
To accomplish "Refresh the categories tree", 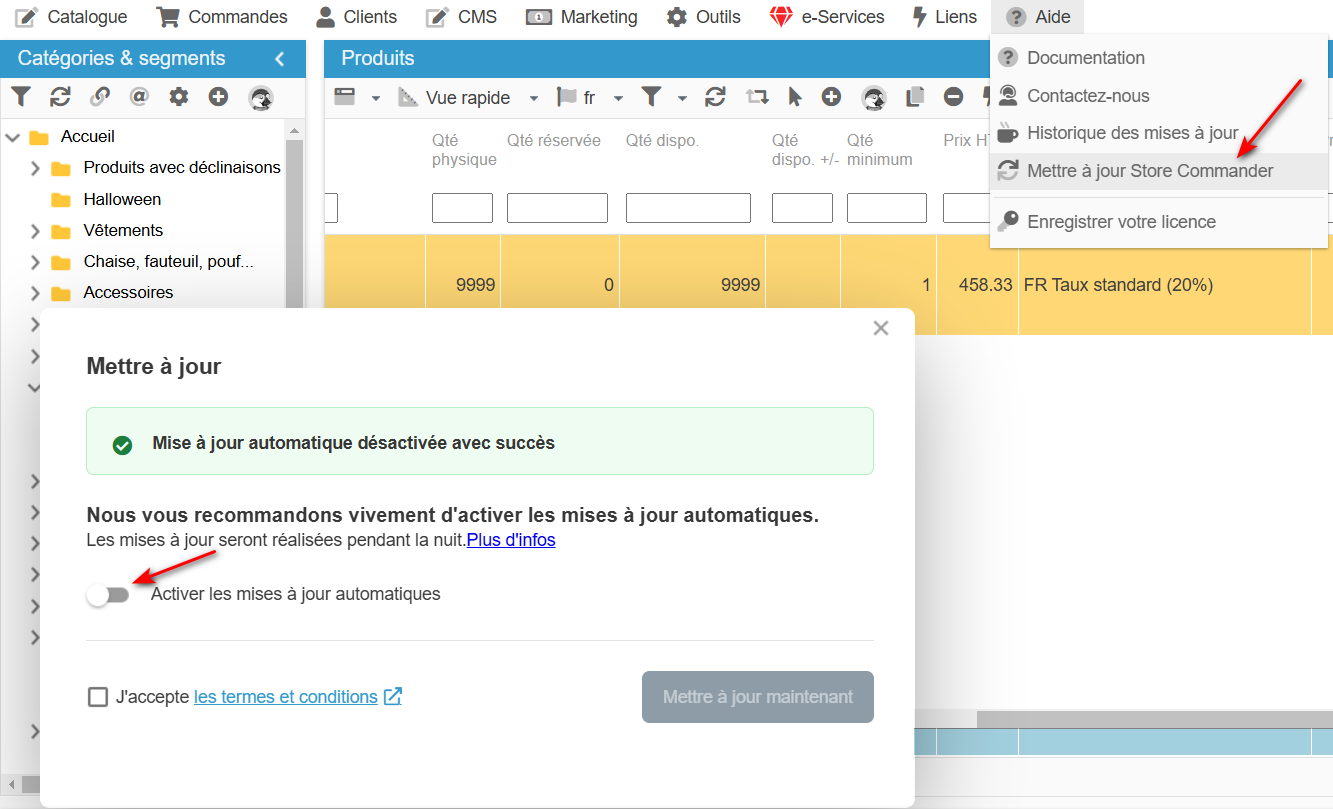I will click(60, 97).
